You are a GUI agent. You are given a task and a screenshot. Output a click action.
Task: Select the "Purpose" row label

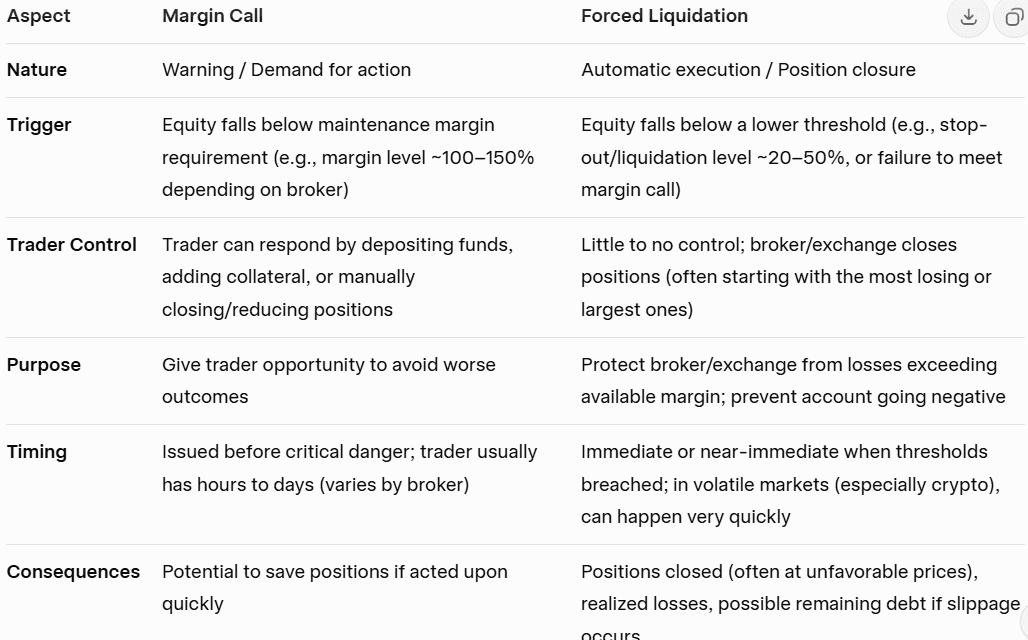(x=44, y=365)
